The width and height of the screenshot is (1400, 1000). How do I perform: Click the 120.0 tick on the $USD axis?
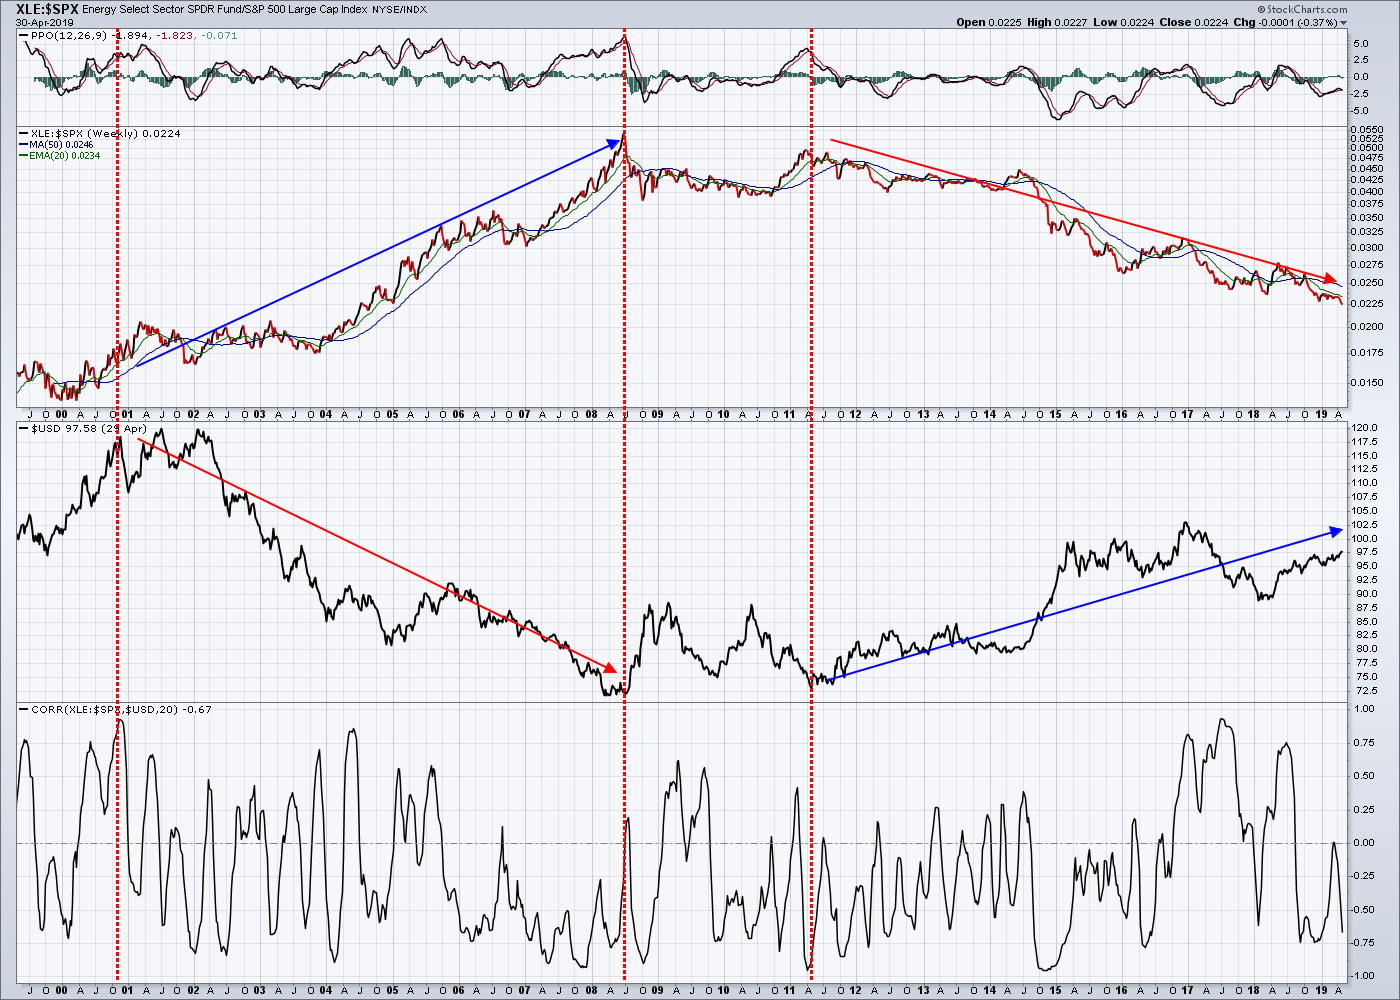click(x=1366, y=428)
